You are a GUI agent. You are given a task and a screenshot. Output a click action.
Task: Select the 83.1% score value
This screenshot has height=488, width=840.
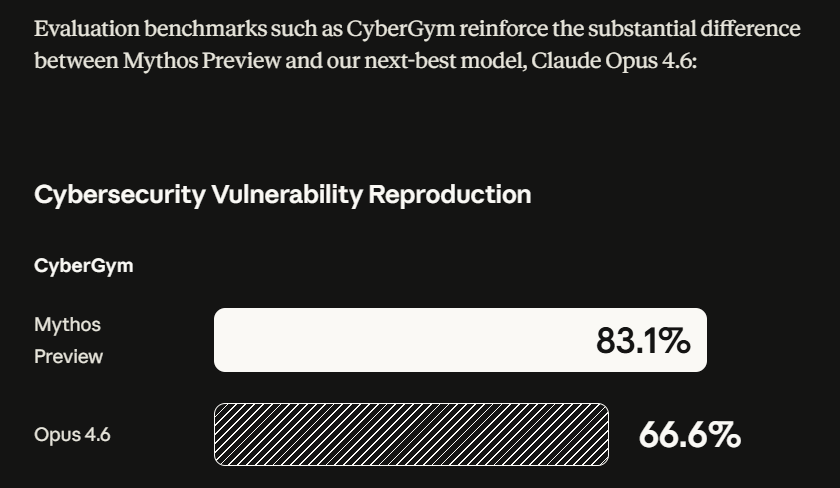643,341
